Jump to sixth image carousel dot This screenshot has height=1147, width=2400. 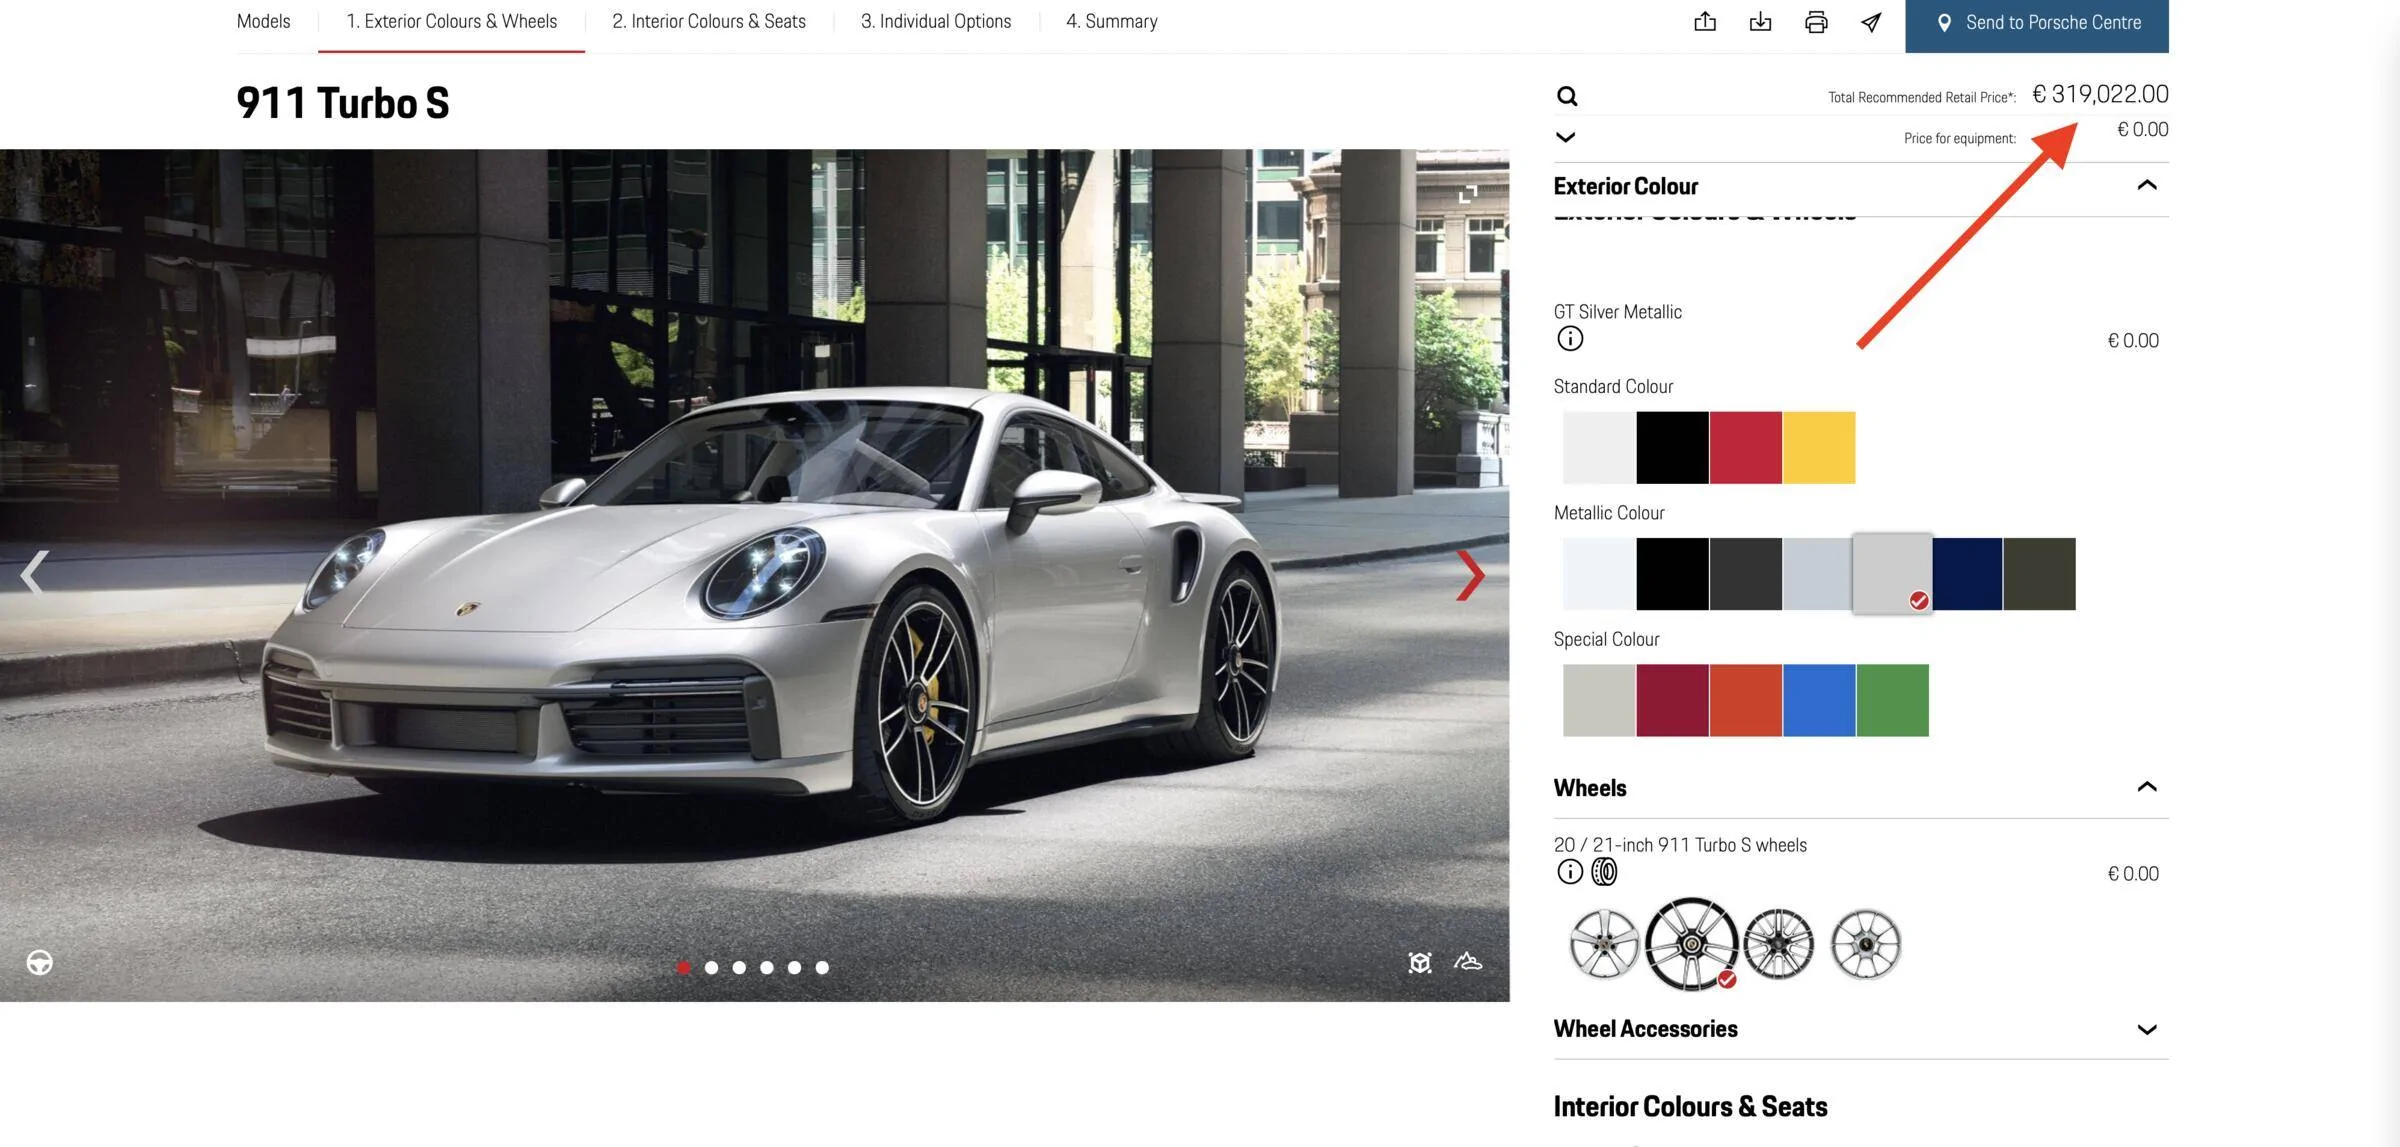click(x=822, y=967)
